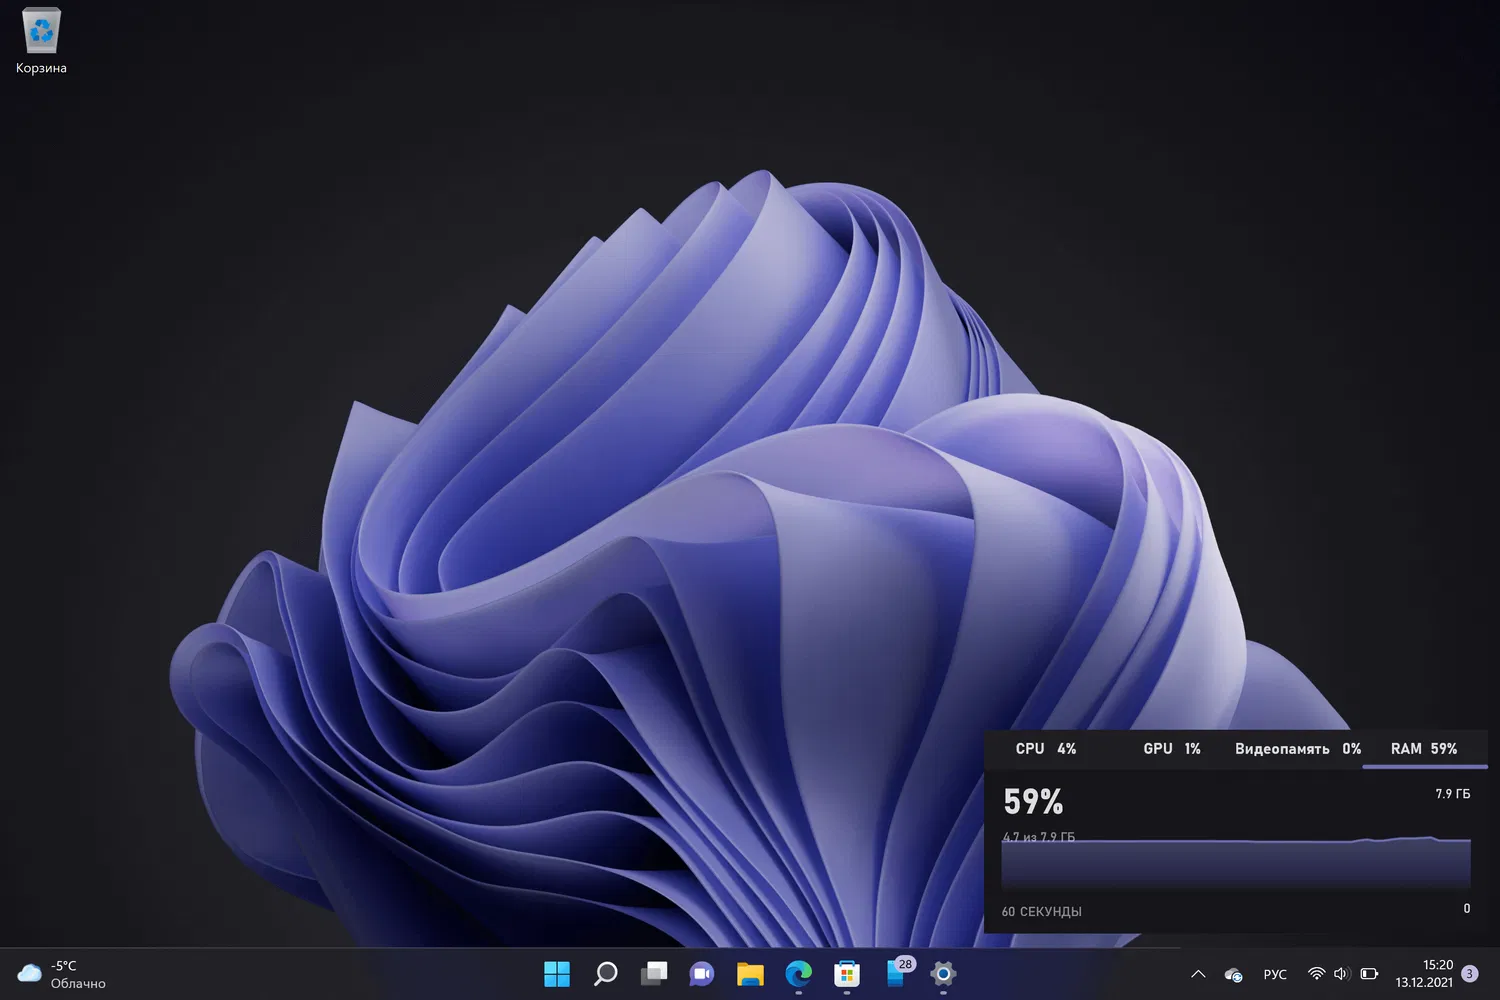Click the 13.12.2021 date in taskbar
This screenshot has height=1000, width=1500.
[x=1425, y=983]
